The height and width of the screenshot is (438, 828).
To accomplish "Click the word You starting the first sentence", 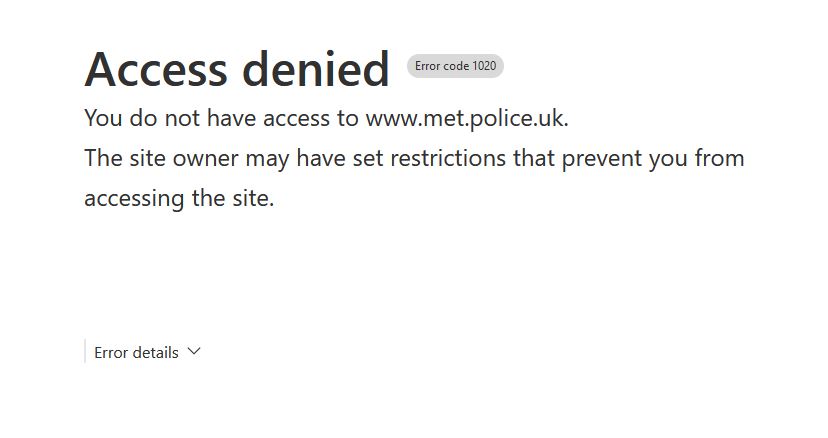I will pos(103,118).
